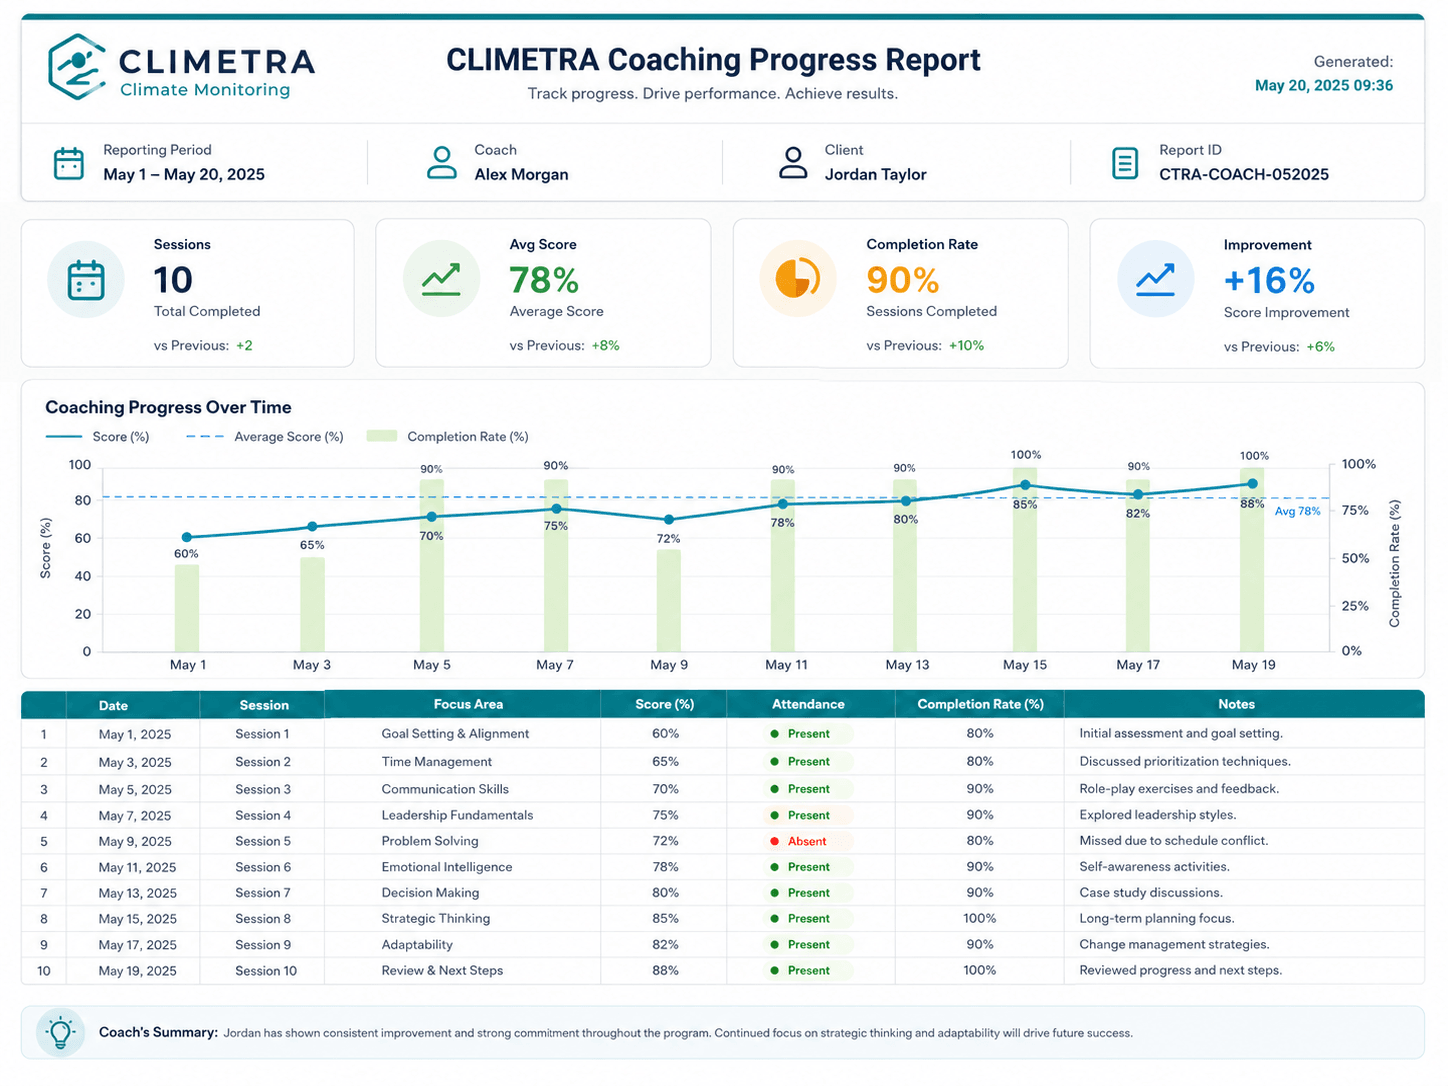Click the Coach's Summary lightbulb icon

pyautogui.click(x=60, y=1032)
